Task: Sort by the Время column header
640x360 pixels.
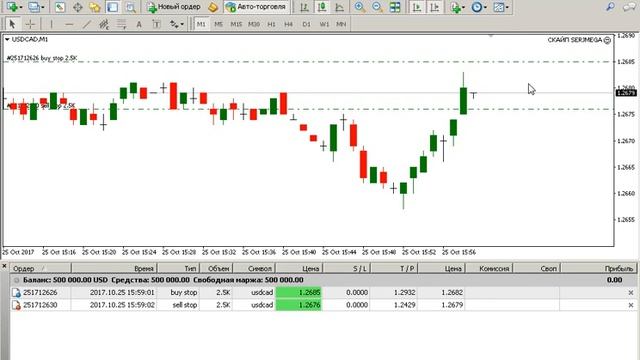Action: 114,268
